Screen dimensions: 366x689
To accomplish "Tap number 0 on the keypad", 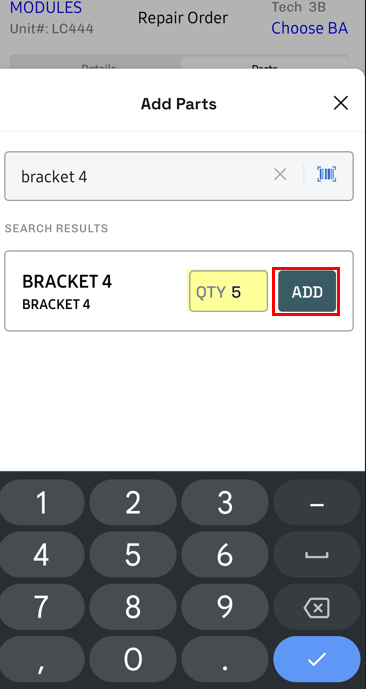I will 133,660.
